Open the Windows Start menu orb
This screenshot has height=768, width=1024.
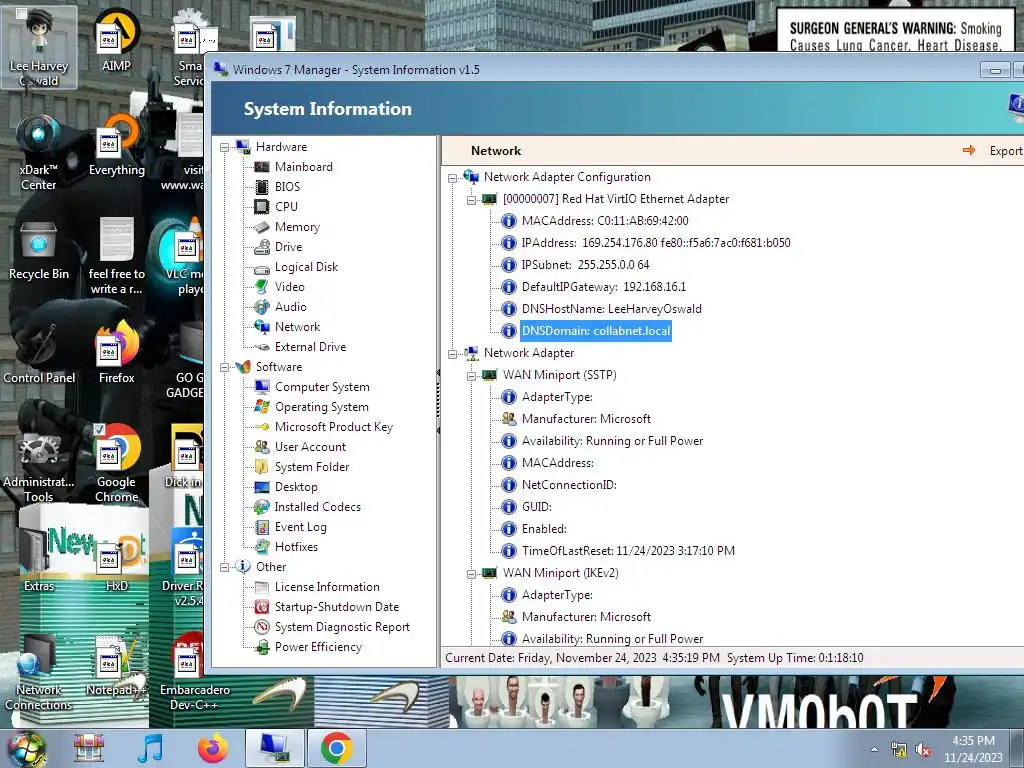coord(27,748)
